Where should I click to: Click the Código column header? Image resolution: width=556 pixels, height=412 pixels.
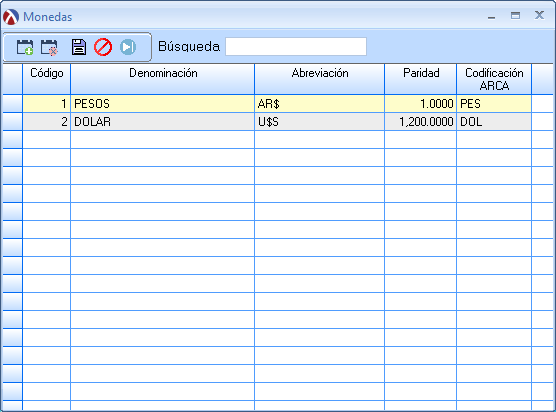coord(46,79)
